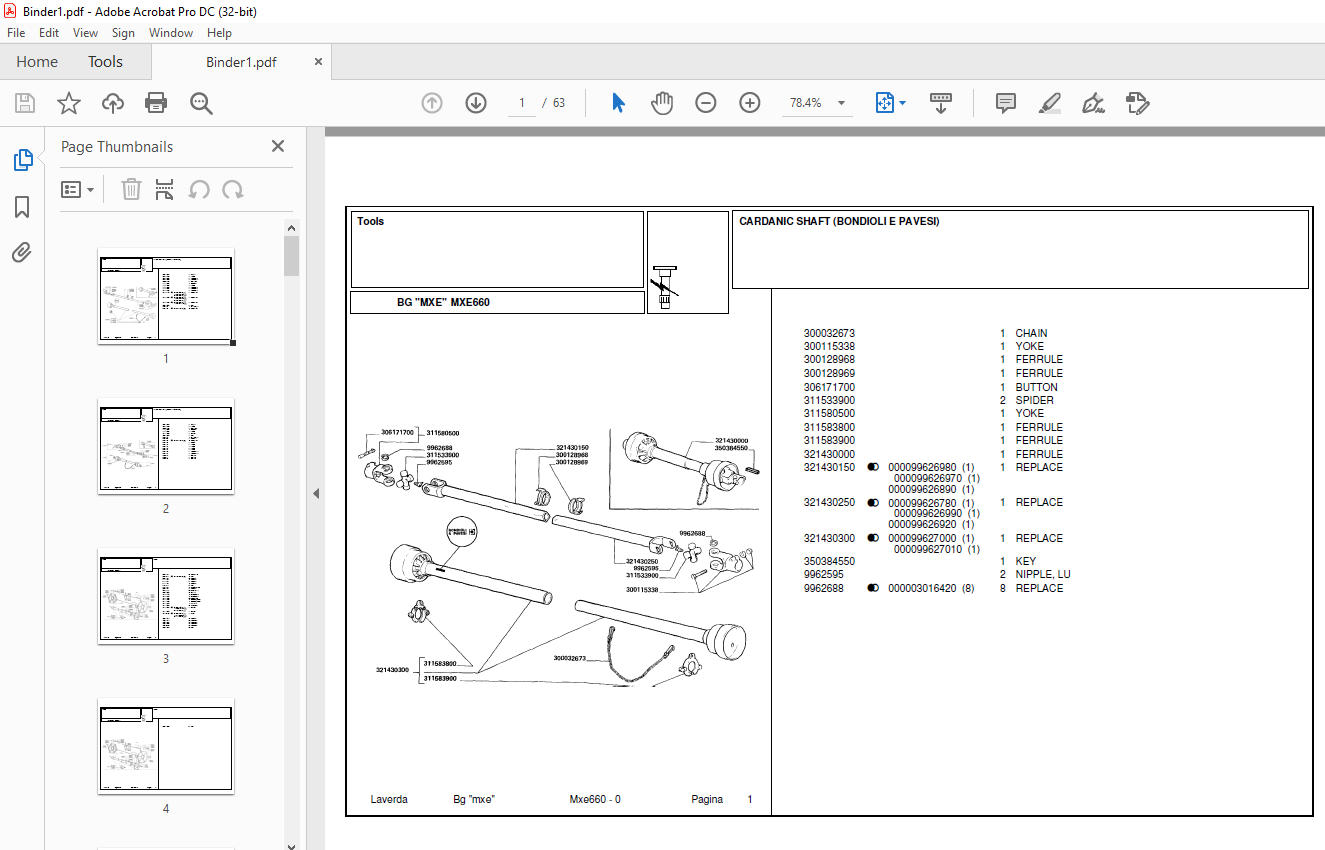Click the BG "MXE" MXE660 model label
1325x850 pixels.
pos(443,302)
